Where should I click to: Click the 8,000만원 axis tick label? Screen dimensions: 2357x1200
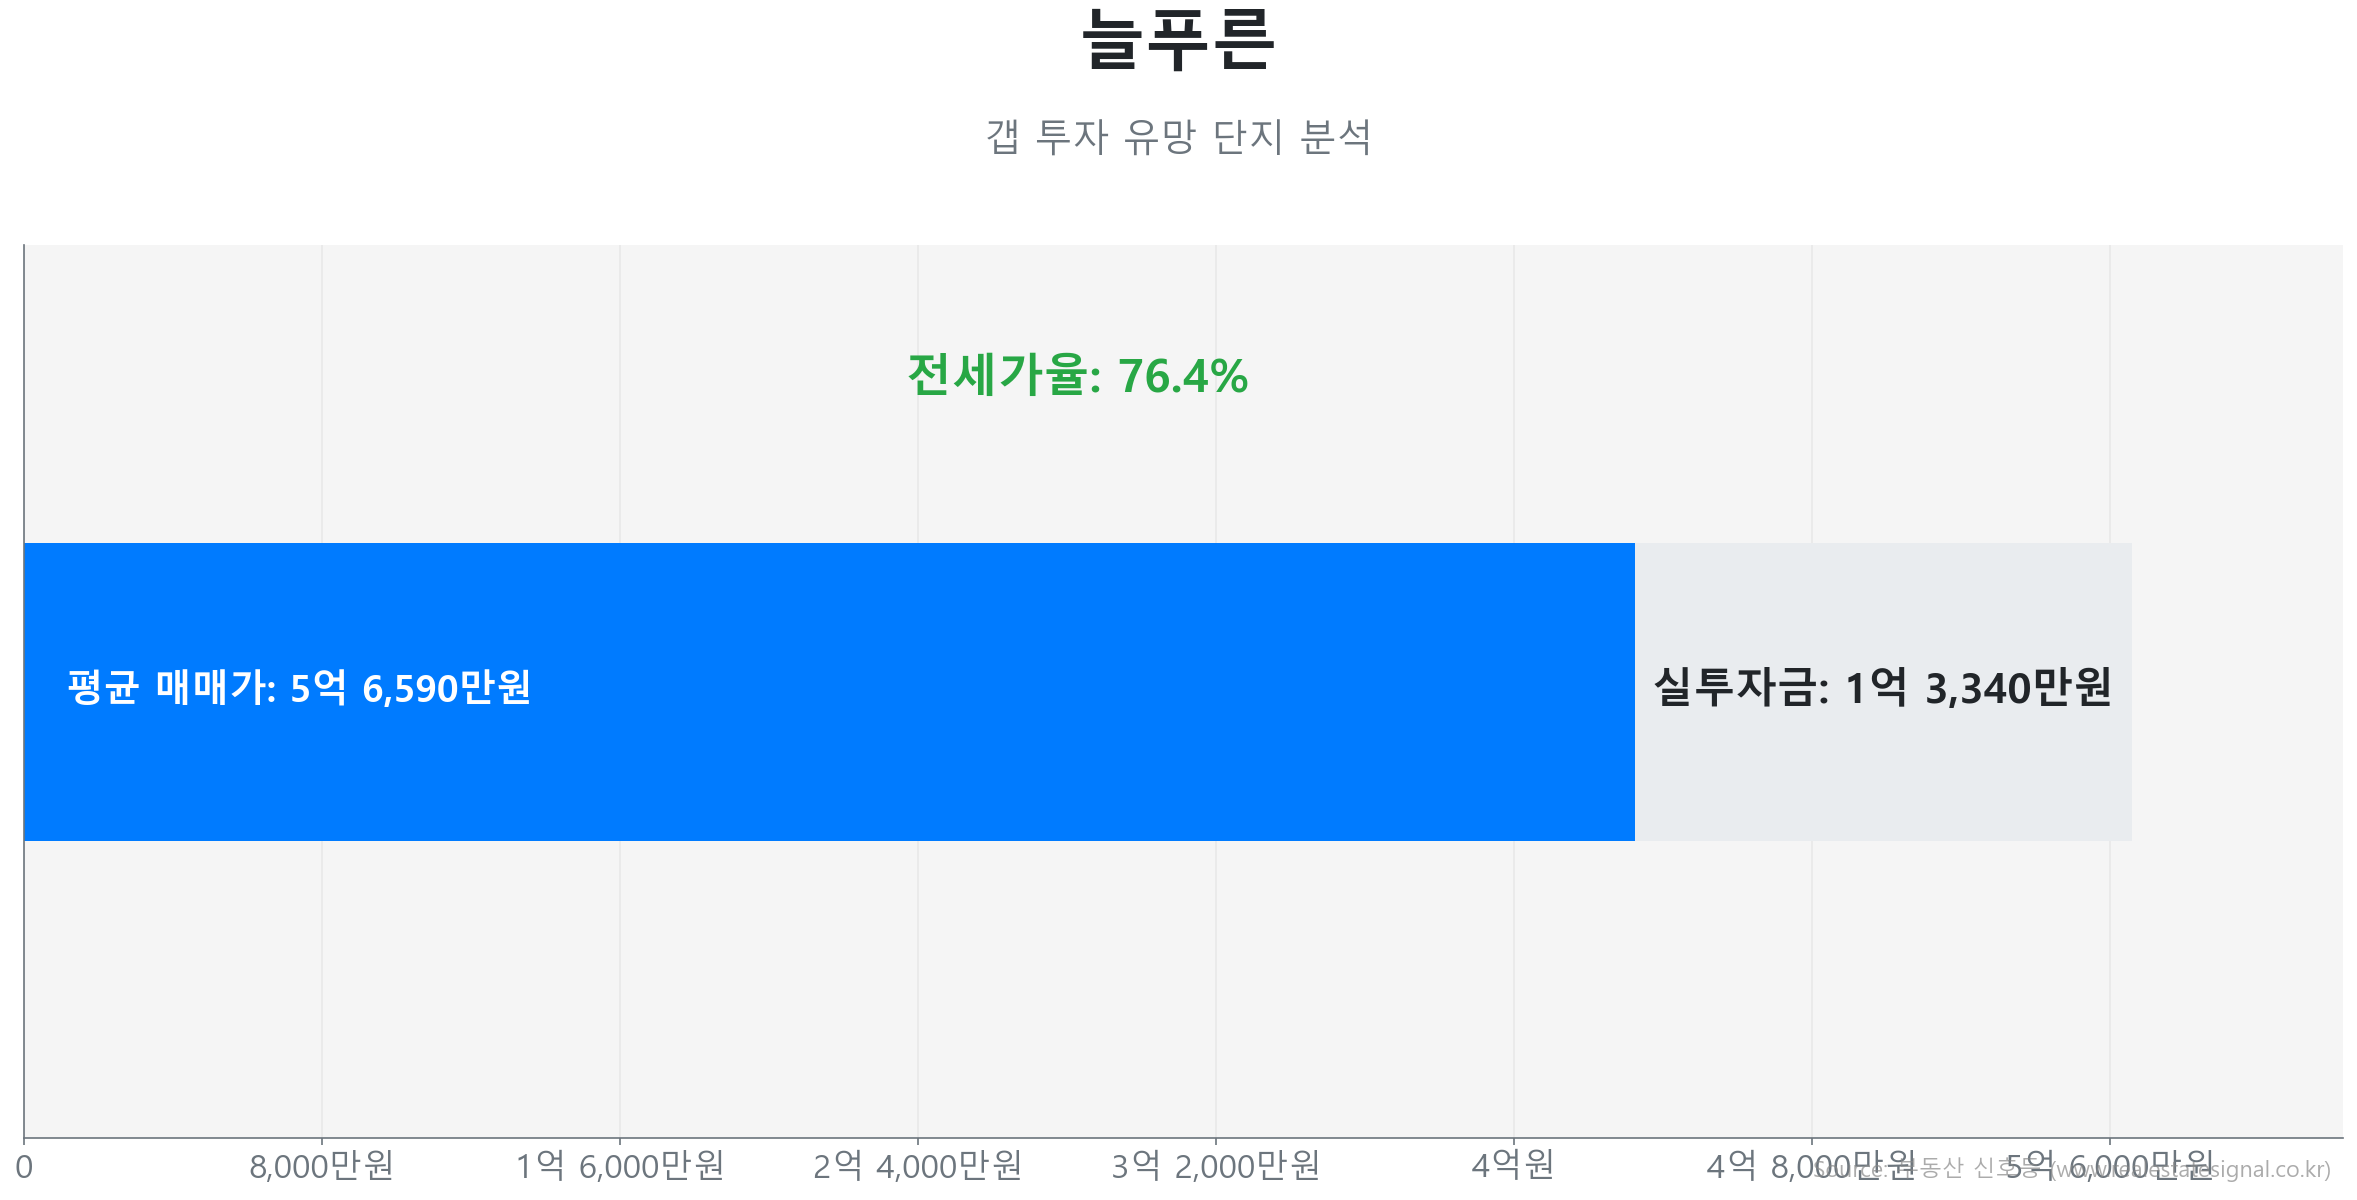321,1166
